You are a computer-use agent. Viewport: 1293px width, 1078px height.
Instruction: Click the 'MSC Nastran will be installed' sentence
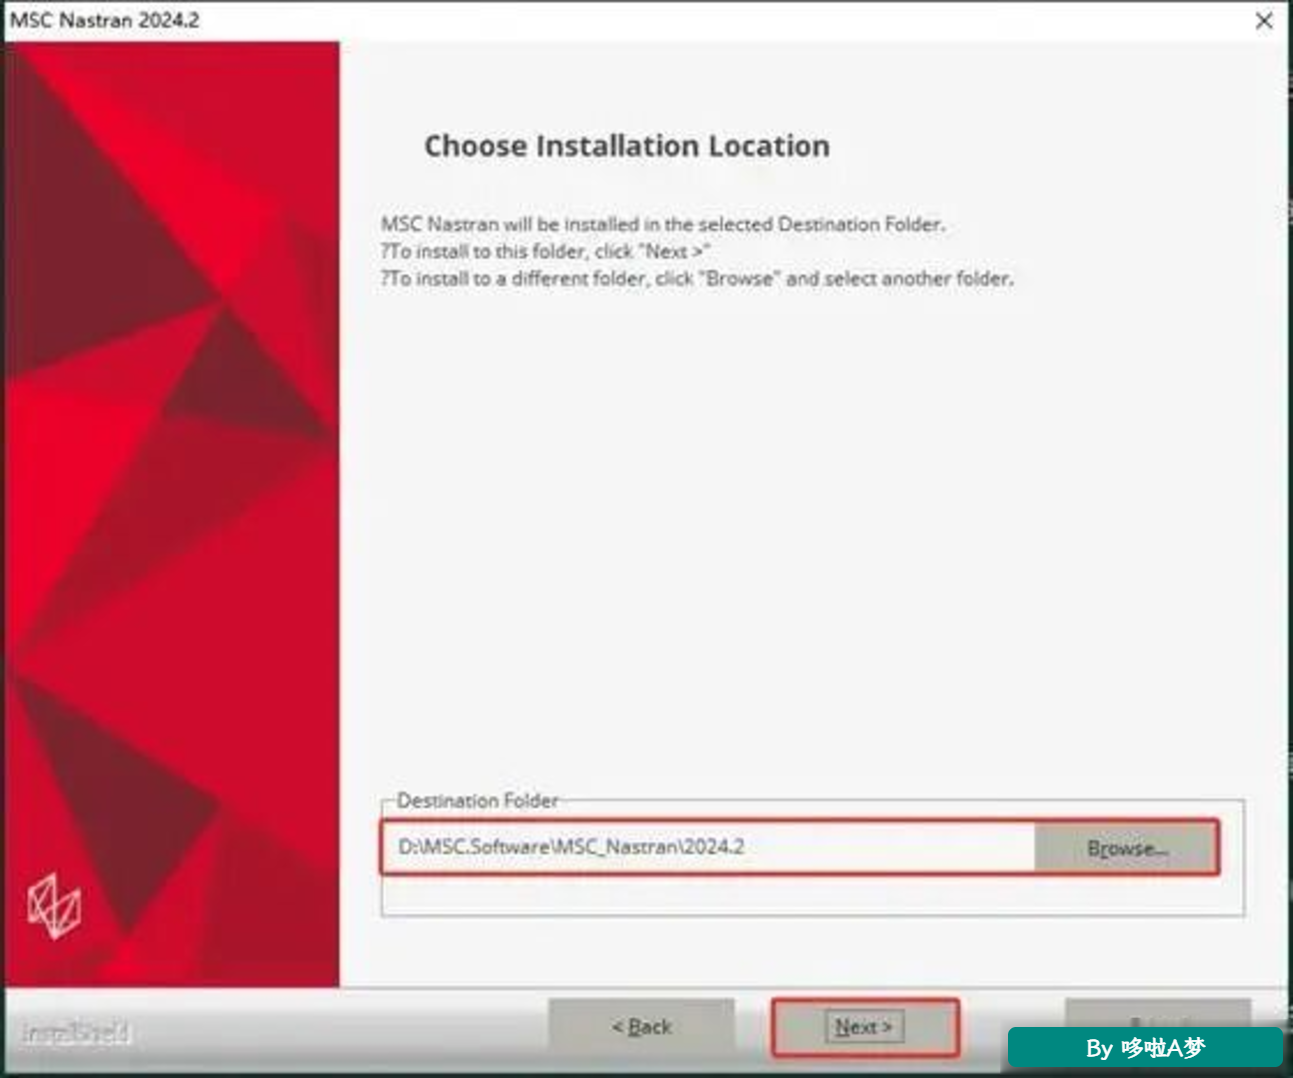pyautogui.click(x=663, y=224)
